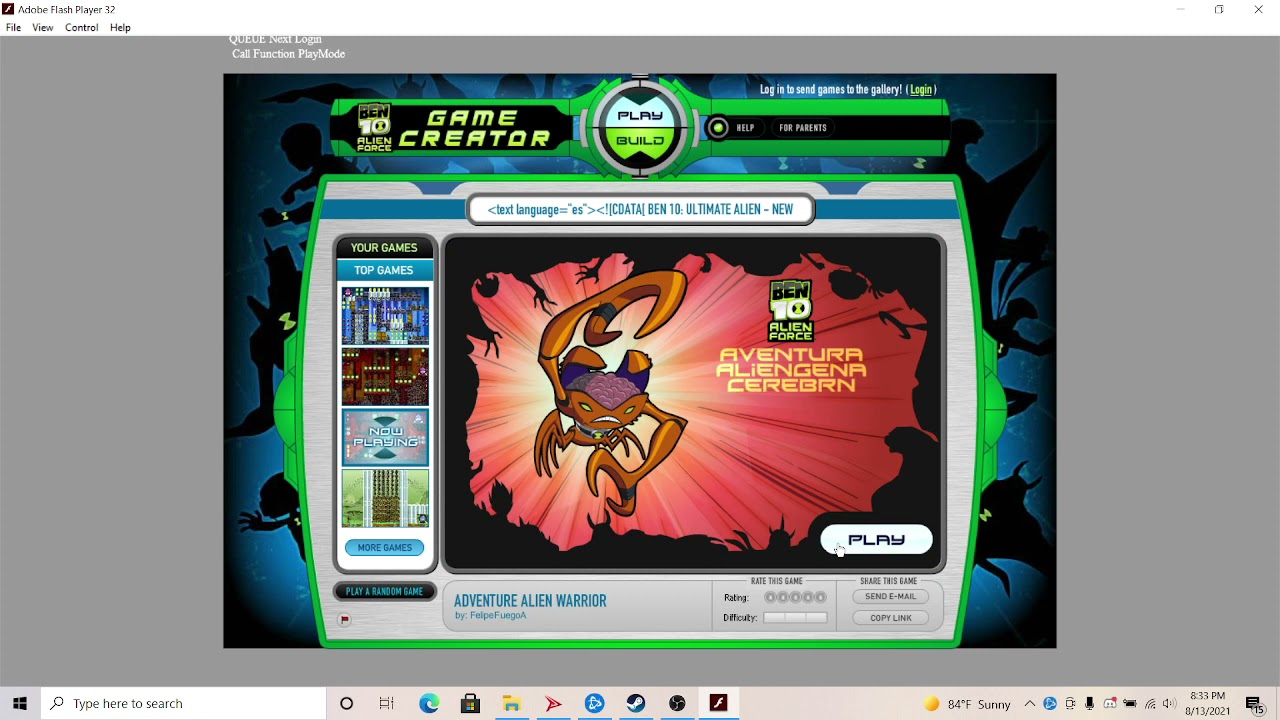Click the Login link
This screenshot has height=720, width=1280.
click(x=921, y=89)
